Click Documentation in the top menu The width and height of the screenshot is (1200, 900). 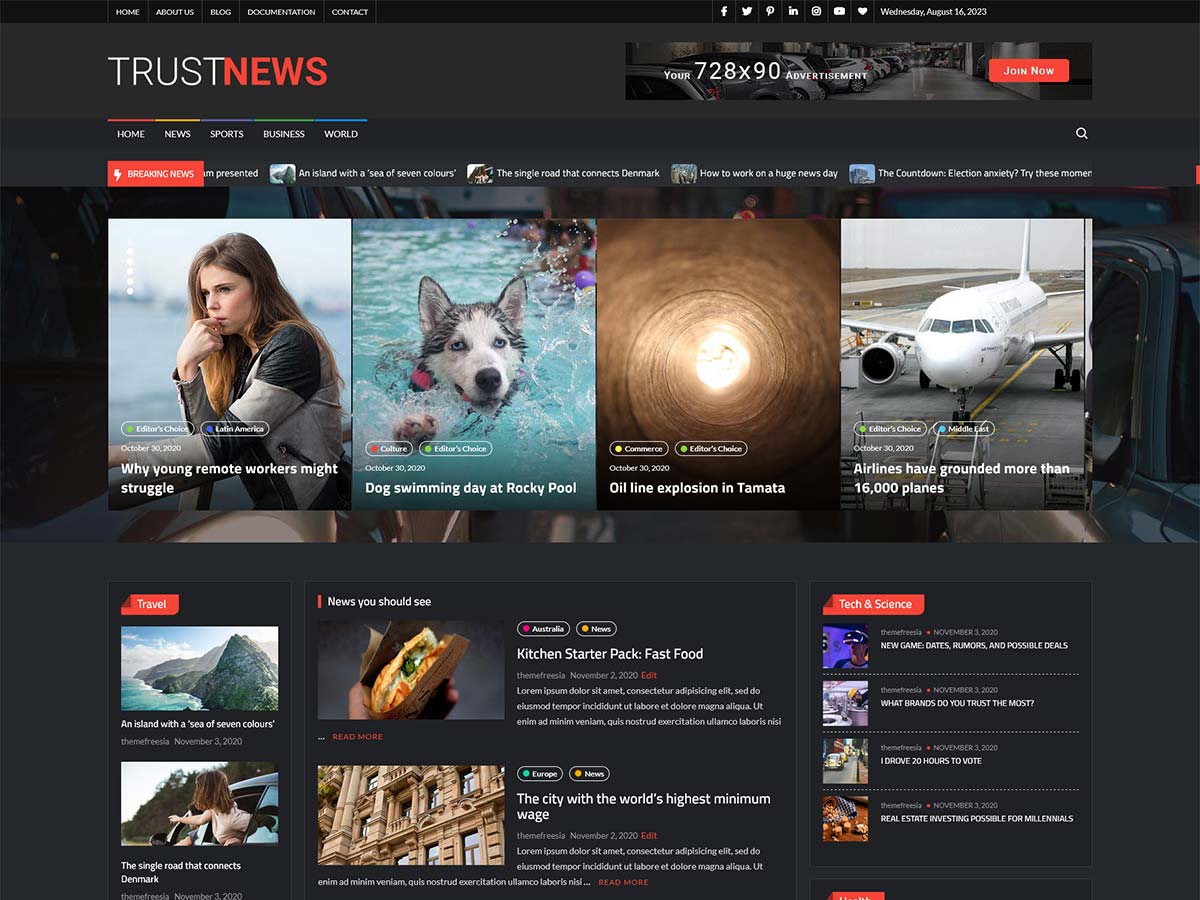[x=281, y=12]
